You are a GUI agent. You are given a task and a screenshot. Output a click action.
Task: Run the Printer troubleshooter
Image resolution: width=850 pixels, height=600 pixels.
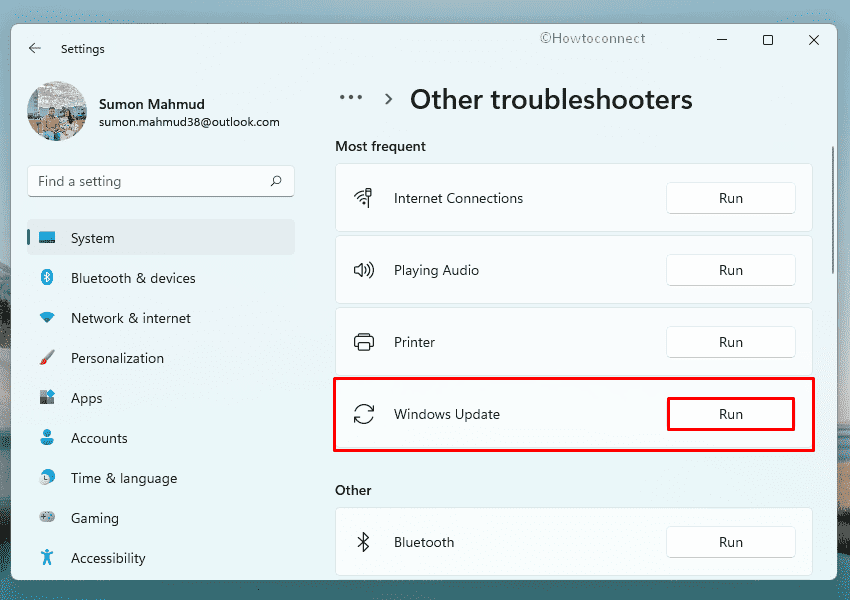coord(731,342)
